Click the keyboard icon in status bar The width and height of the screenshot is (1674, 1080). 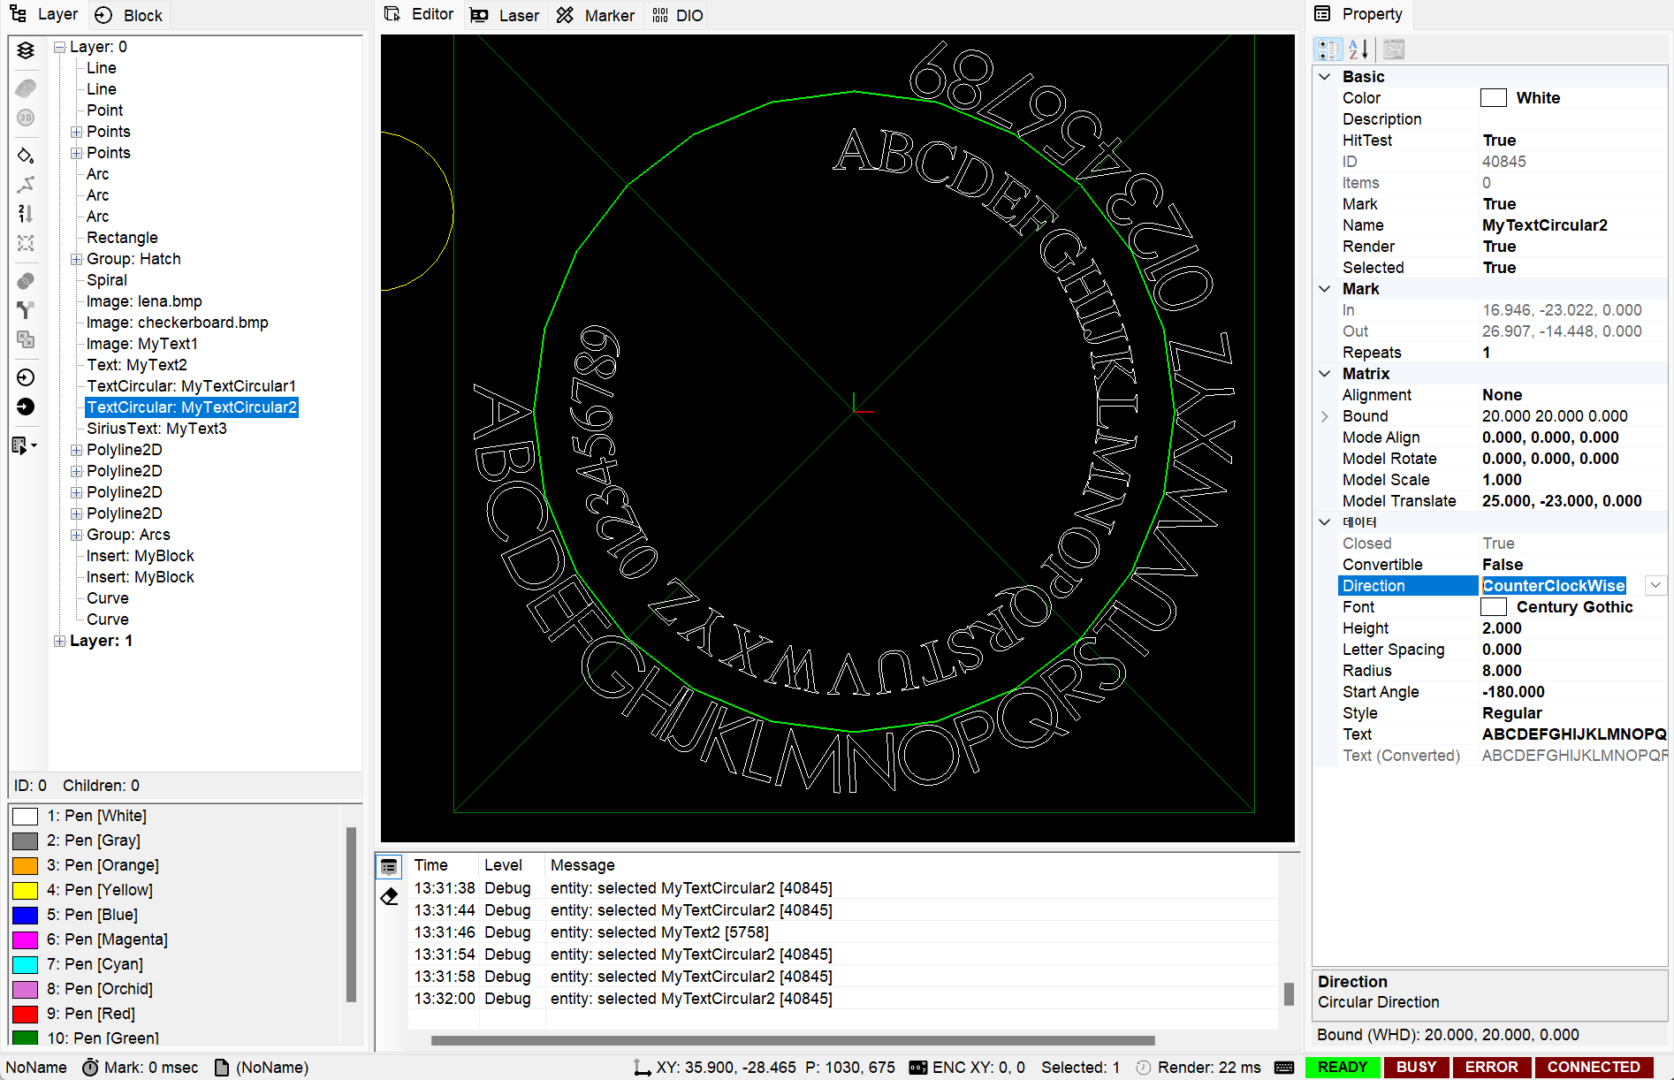pyautogui.click(x=1285, y=1067)
